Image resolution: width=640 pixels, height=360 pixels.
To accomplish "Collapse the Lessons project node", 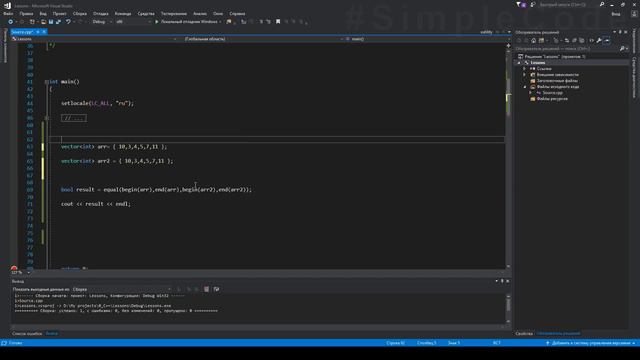I will tap(519, 63).
